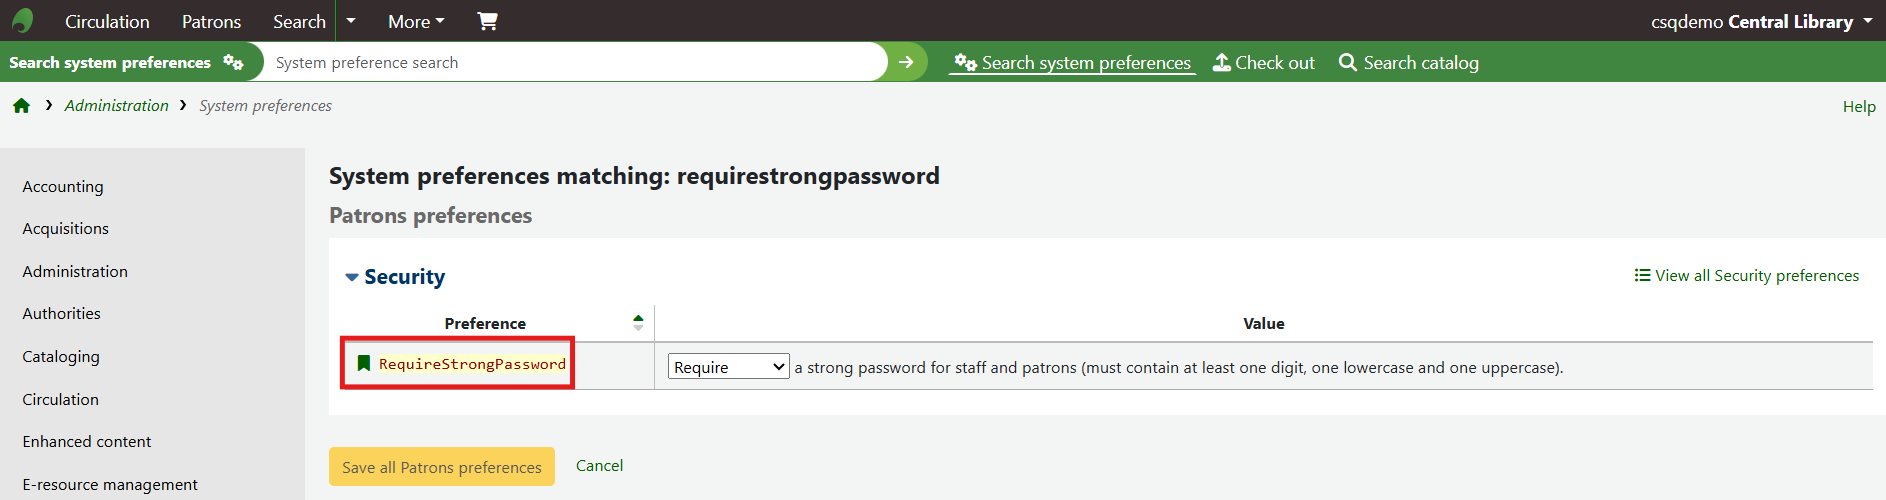Click the Cancel link
The width and height of the screenshot is (1886, 500).
pyautogui.click(x=599, y=466)
